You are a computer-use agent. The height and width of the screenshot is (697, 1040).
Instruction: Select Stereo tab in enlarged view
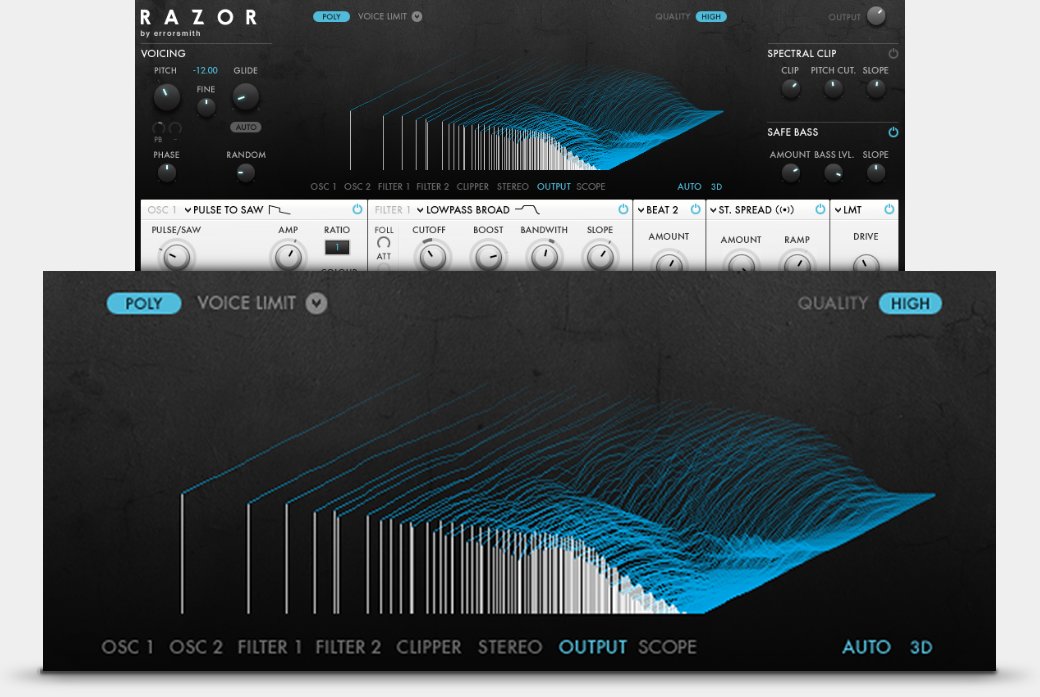pos(510,647)
